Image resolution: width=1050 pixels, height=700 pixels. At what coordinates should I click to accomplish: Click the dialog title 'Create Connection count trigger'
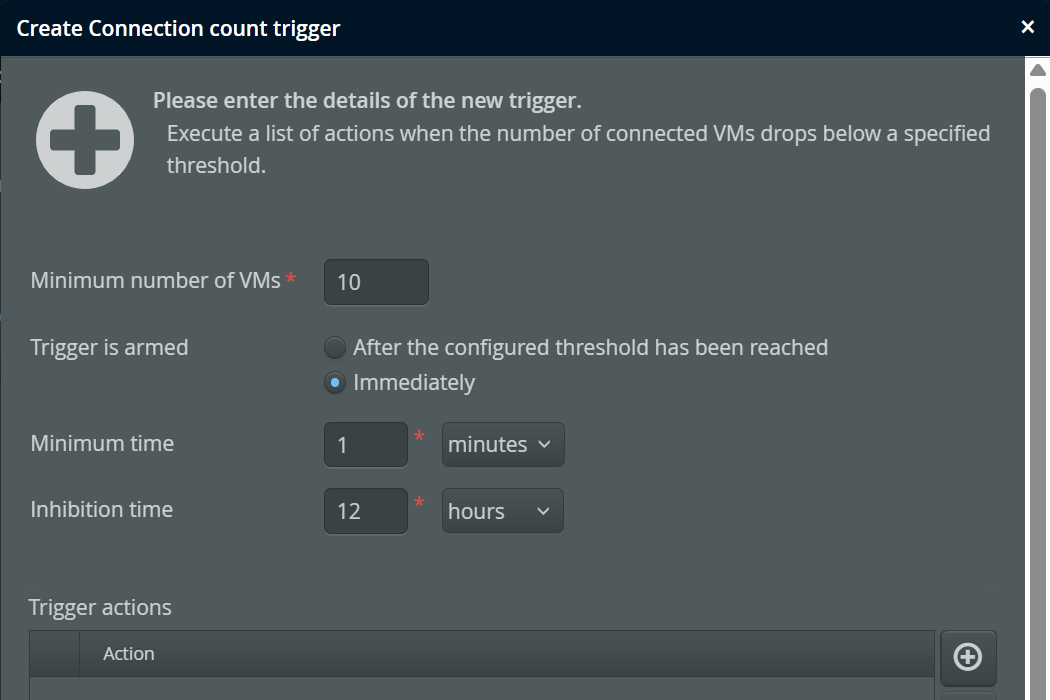point(179,28)
